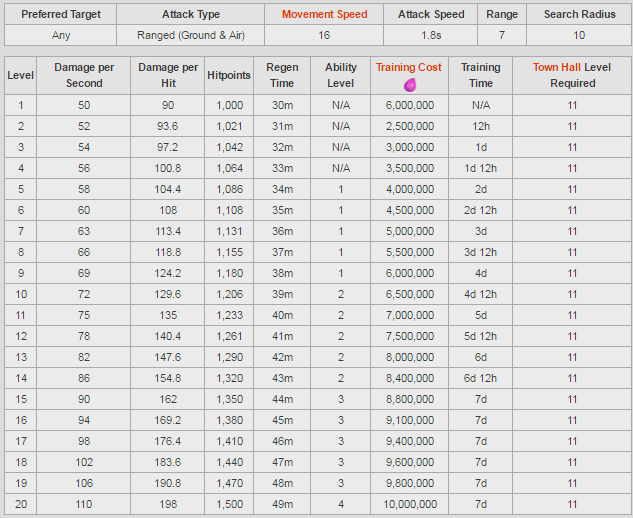Click the pink elixir drop icon
633x518 pixels.
(x=410, y=85)
